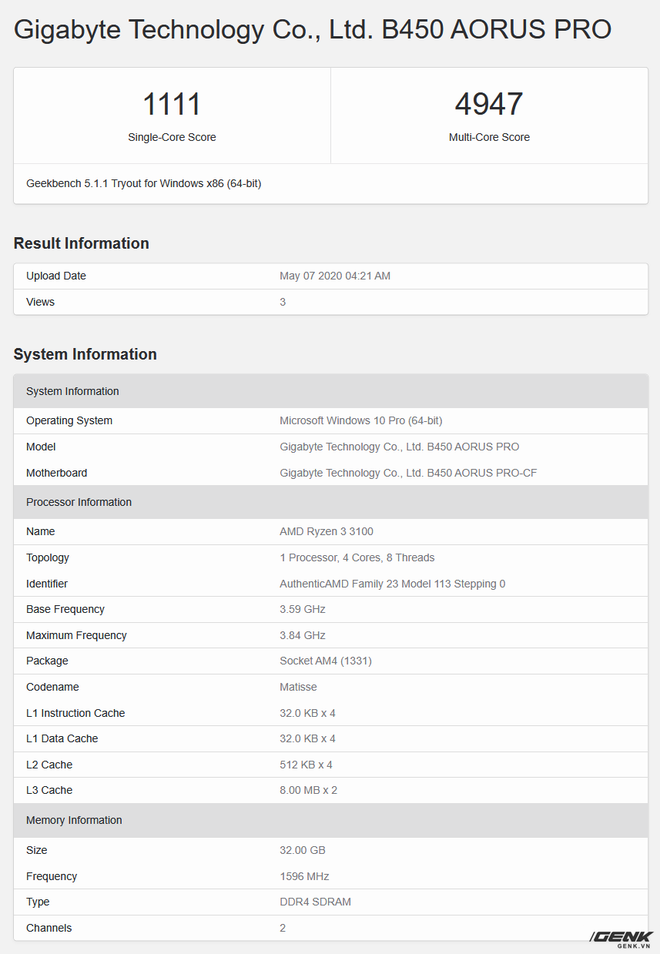Click the upload date value 'May 07 2020 04:21 AM'
Screen dimensions: 660x954
point(335,276)
